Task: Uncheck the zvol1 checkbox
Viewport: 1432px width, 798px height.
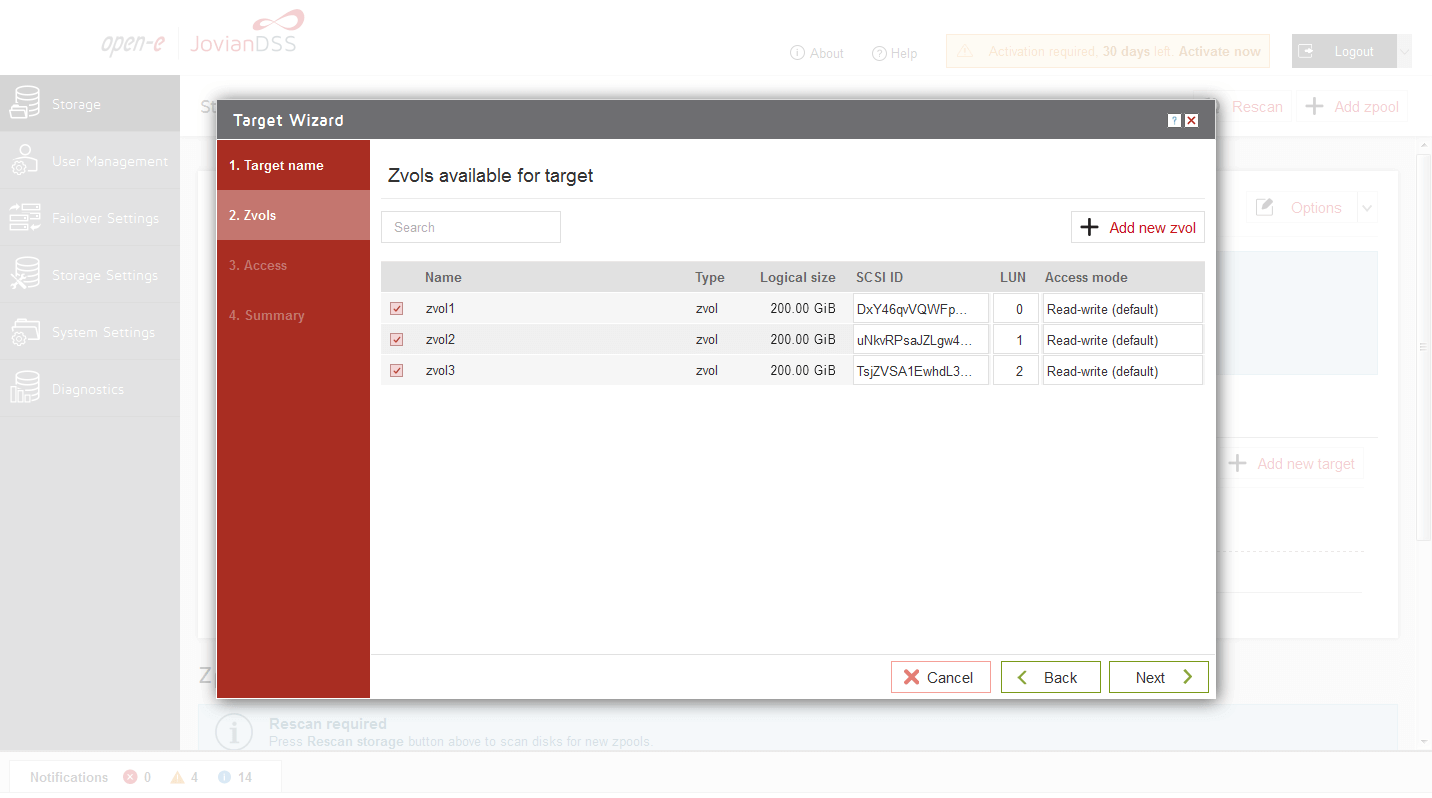Action: coord(396,309)
